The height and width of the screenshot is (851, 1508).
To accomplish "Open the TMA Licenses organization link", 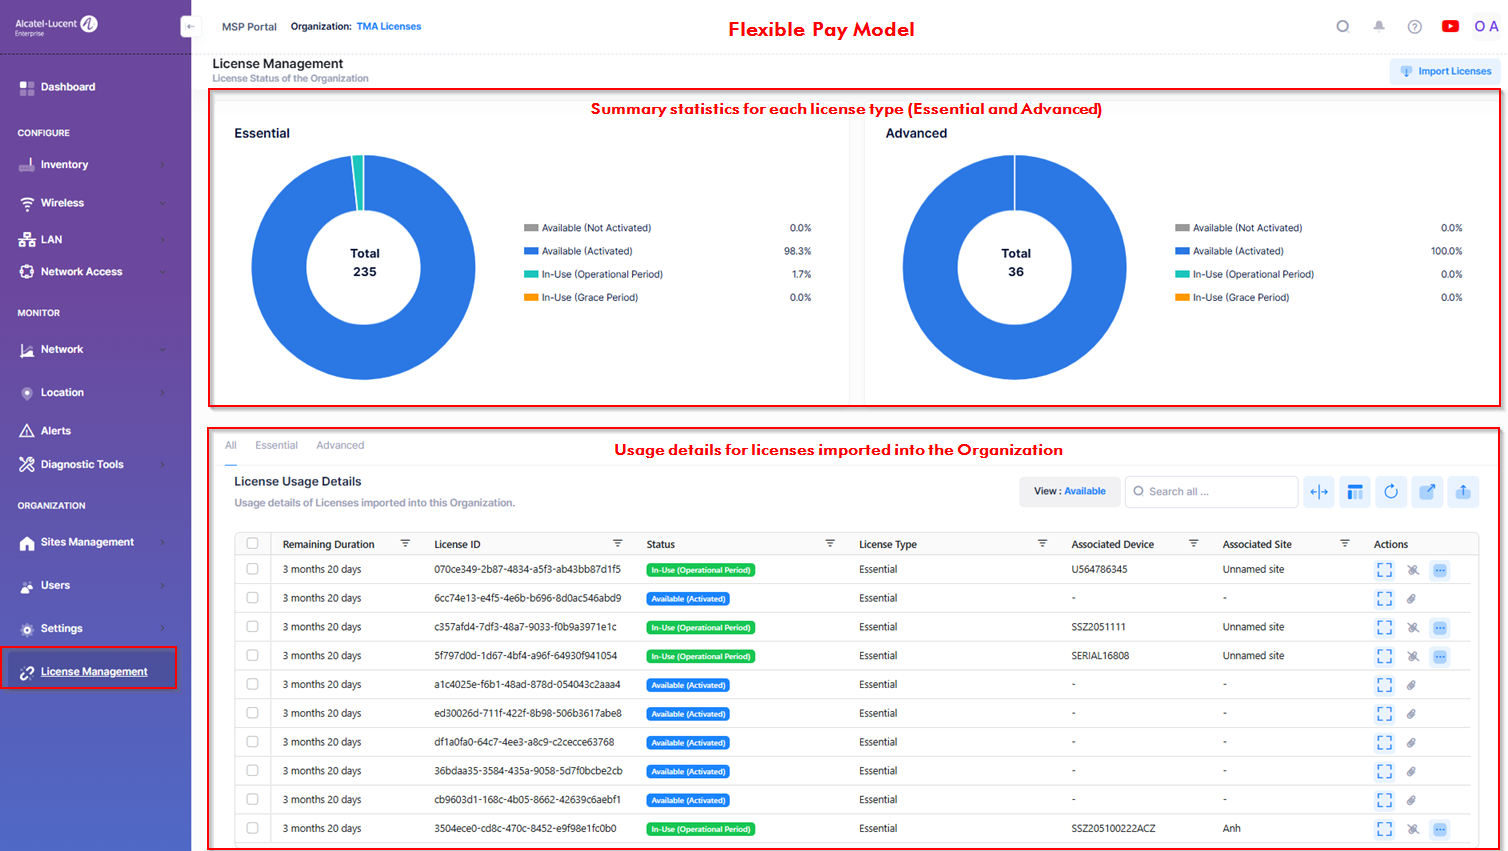I will [x=389, y=27].
